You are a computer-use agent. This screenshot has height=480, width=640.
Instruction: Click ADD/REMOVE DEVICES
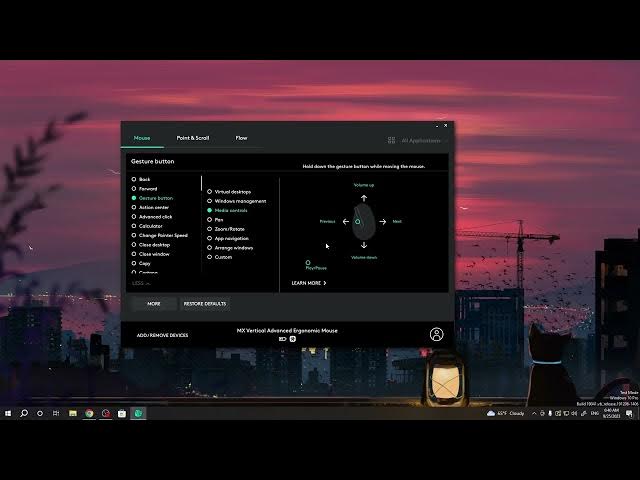[162, 335]
